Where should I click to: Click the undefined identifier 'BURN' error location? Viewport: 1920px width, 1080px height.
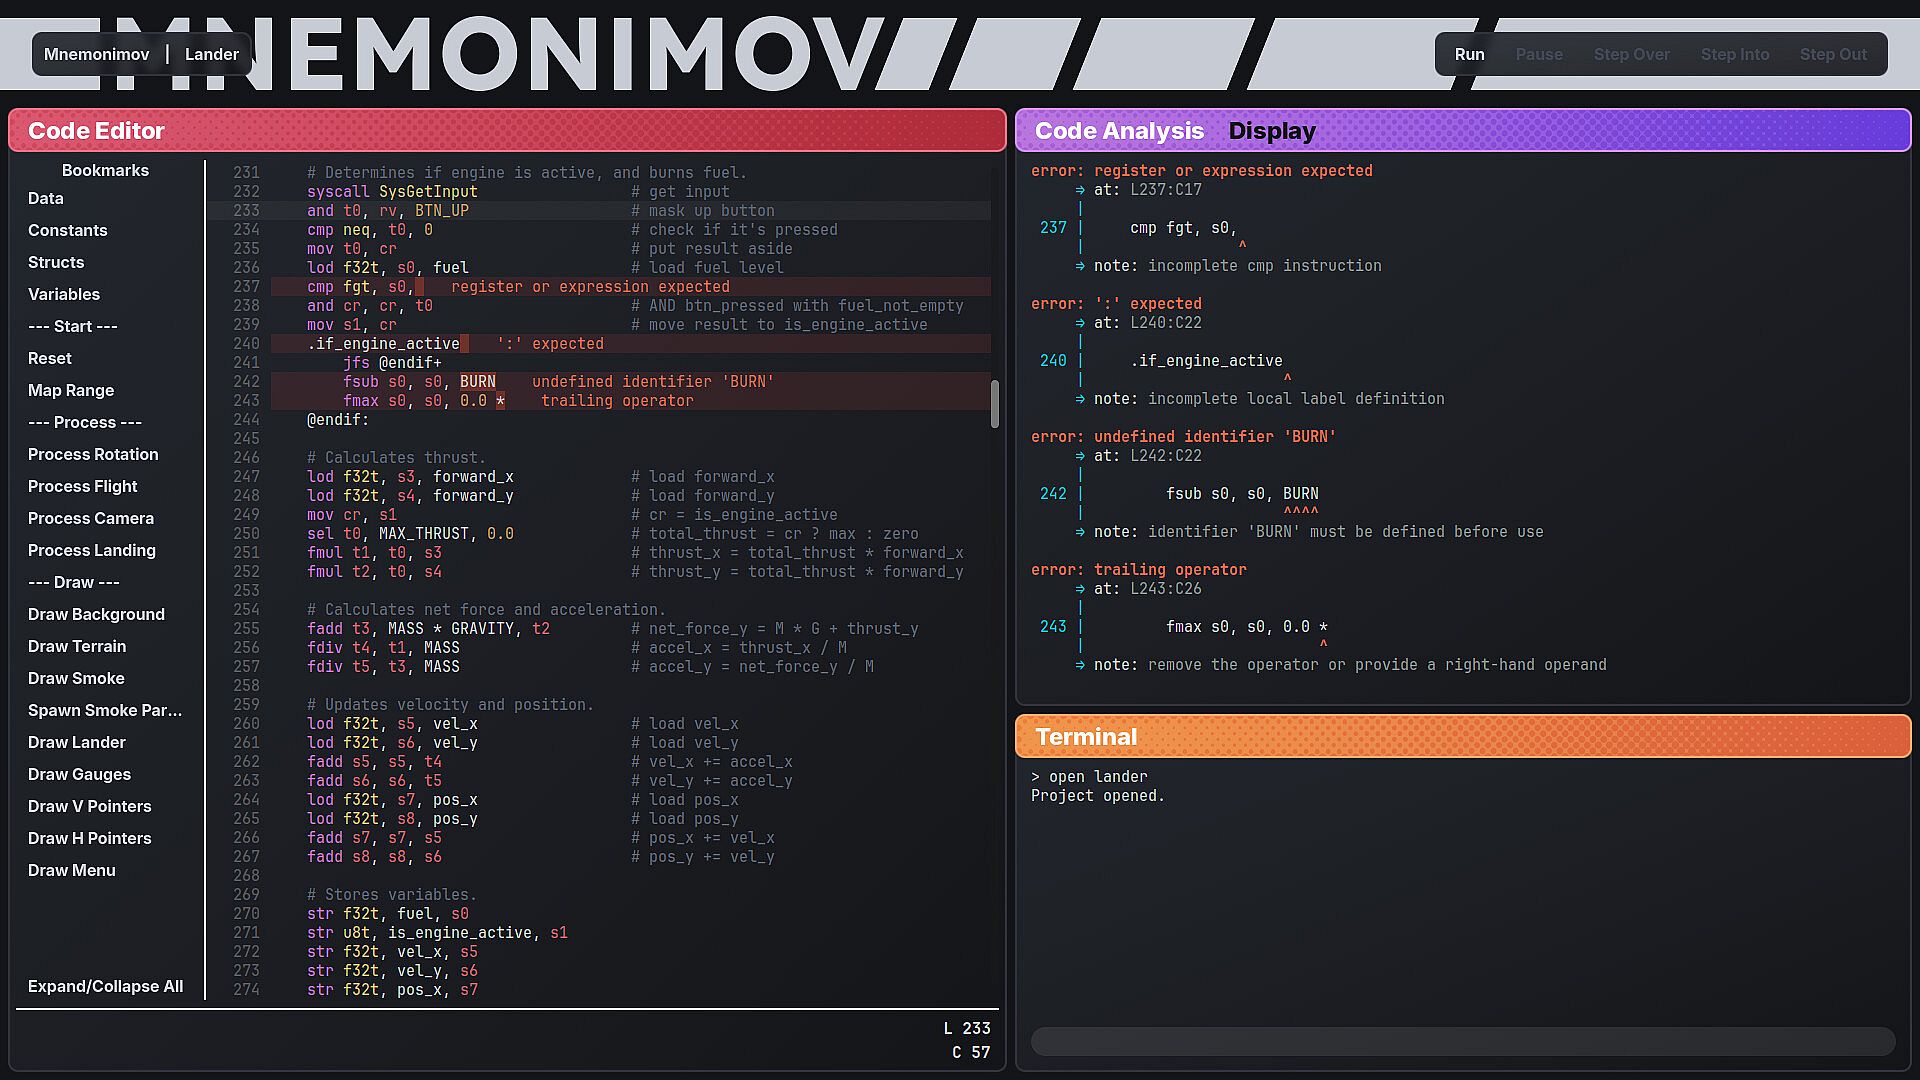(x=1166, y=456)
